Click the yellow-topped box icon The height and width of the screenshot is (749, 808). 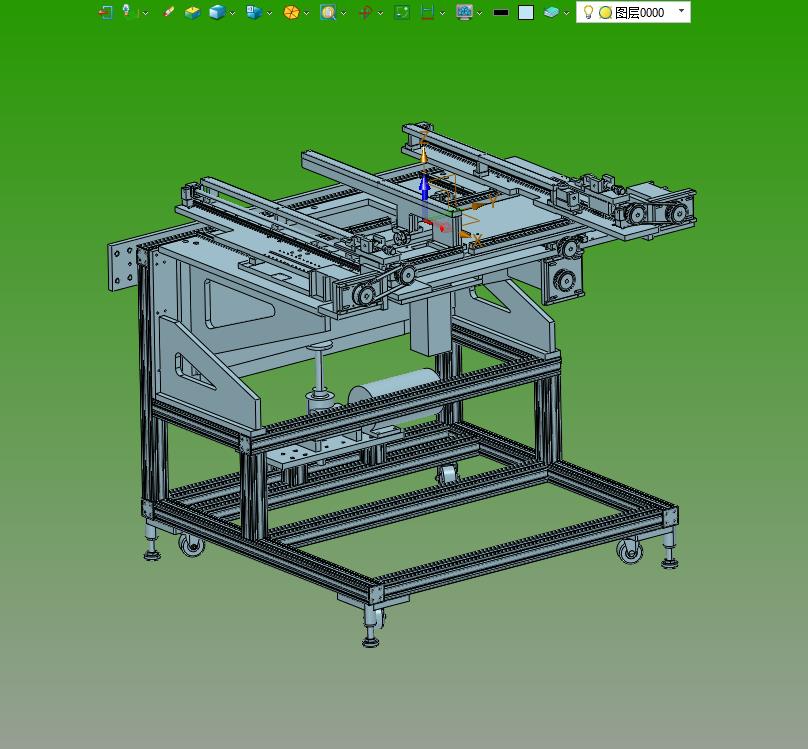[193, 12]
